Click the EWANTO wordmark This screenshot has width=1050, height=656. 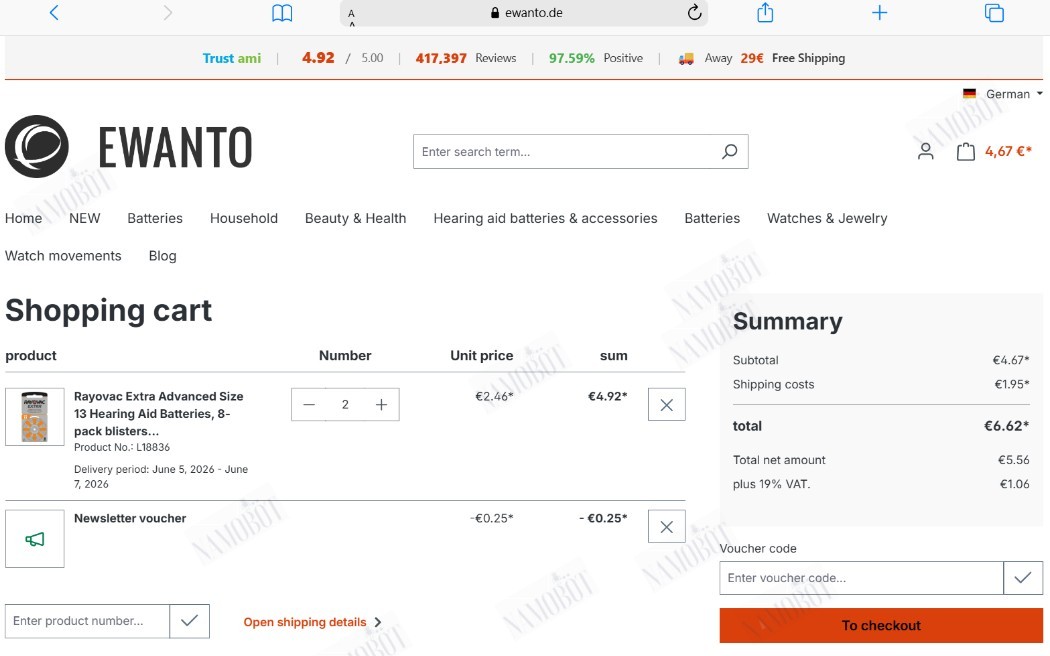(x=175, y=147)
